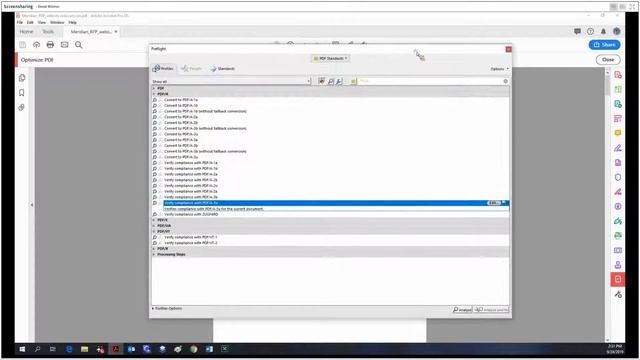Click the topmost red tool icon in right pane
Screen dimensions: 640x360
618,75
